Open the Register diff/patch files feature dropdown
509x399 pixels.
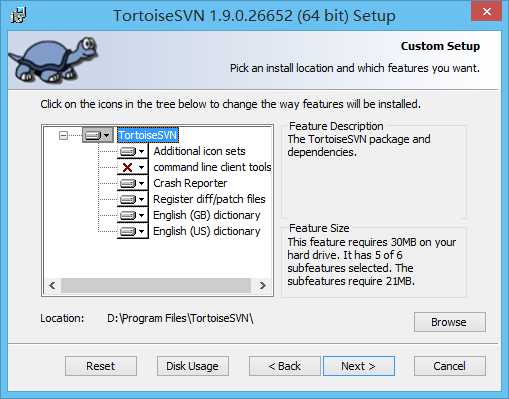tap(133, 199)
